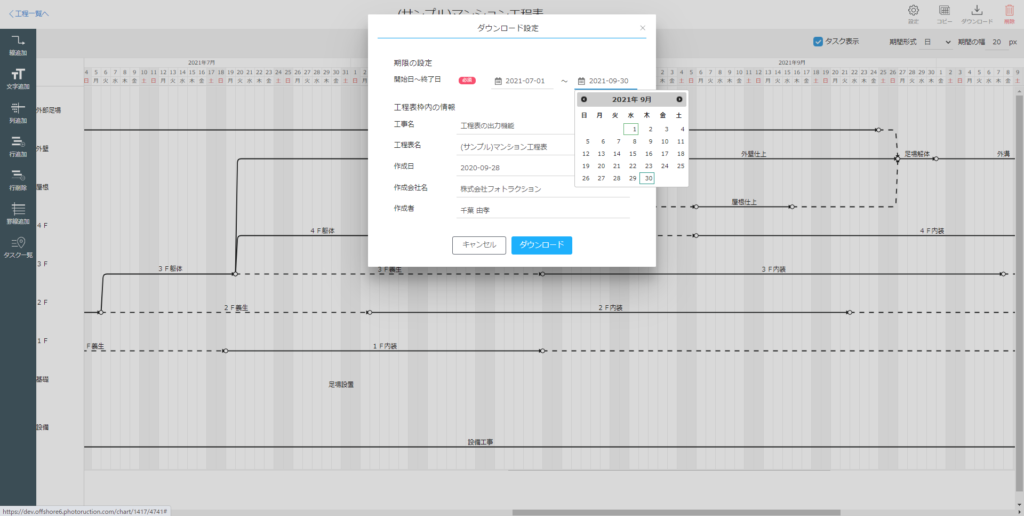Go back via 工程一覧へ link
This screenshot has width=1024, height=516.
(x=28, y=13)
